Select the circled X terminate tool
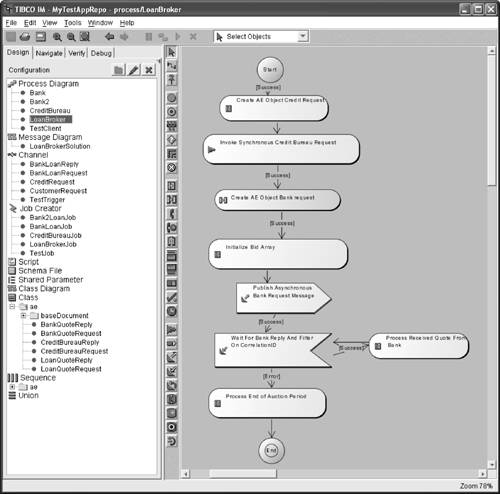The image size is (500, 494). tap(171, 167)
